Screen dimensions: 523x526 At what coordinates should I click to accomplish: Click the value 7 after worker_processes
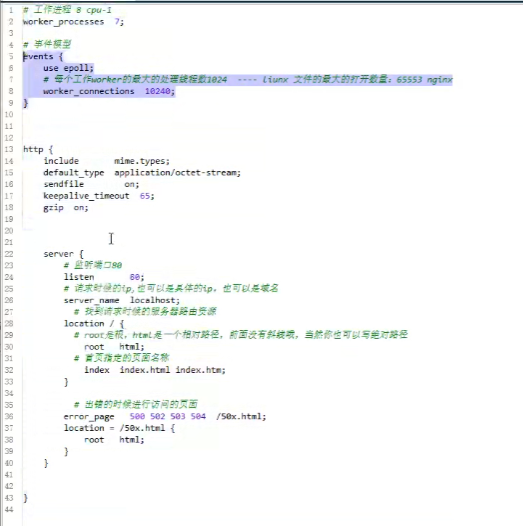(117, 21)
